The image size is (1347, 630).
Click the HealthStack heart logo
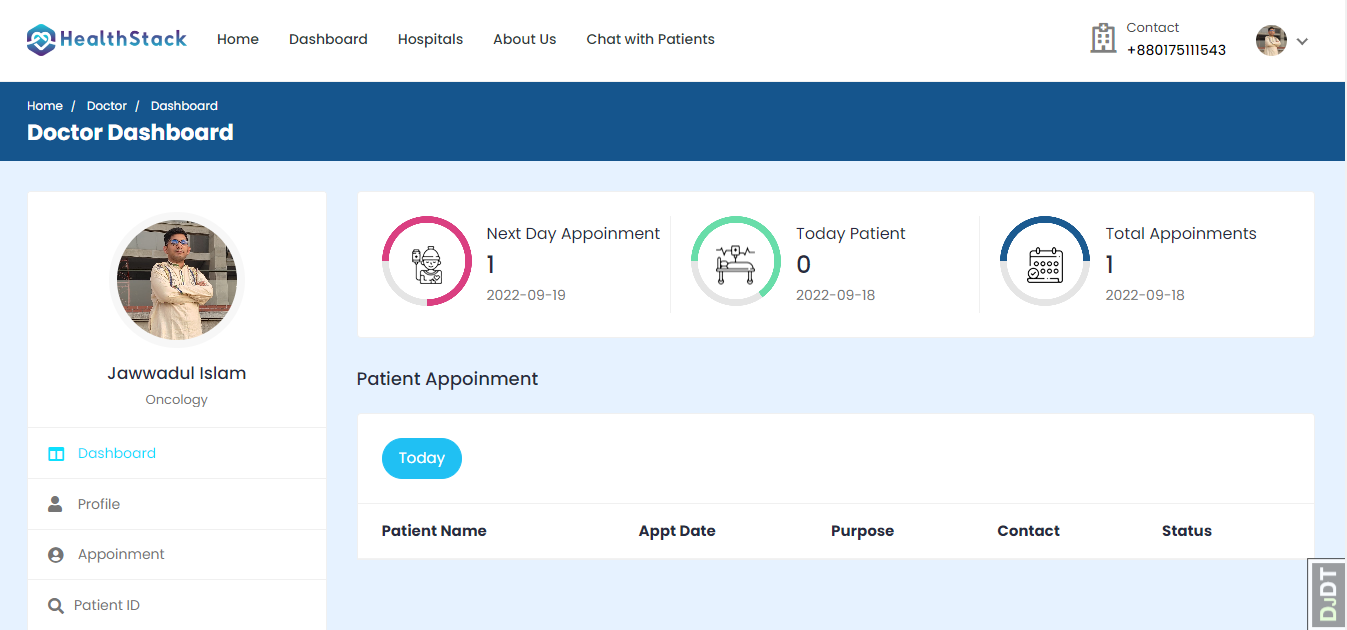coord(41,40)
